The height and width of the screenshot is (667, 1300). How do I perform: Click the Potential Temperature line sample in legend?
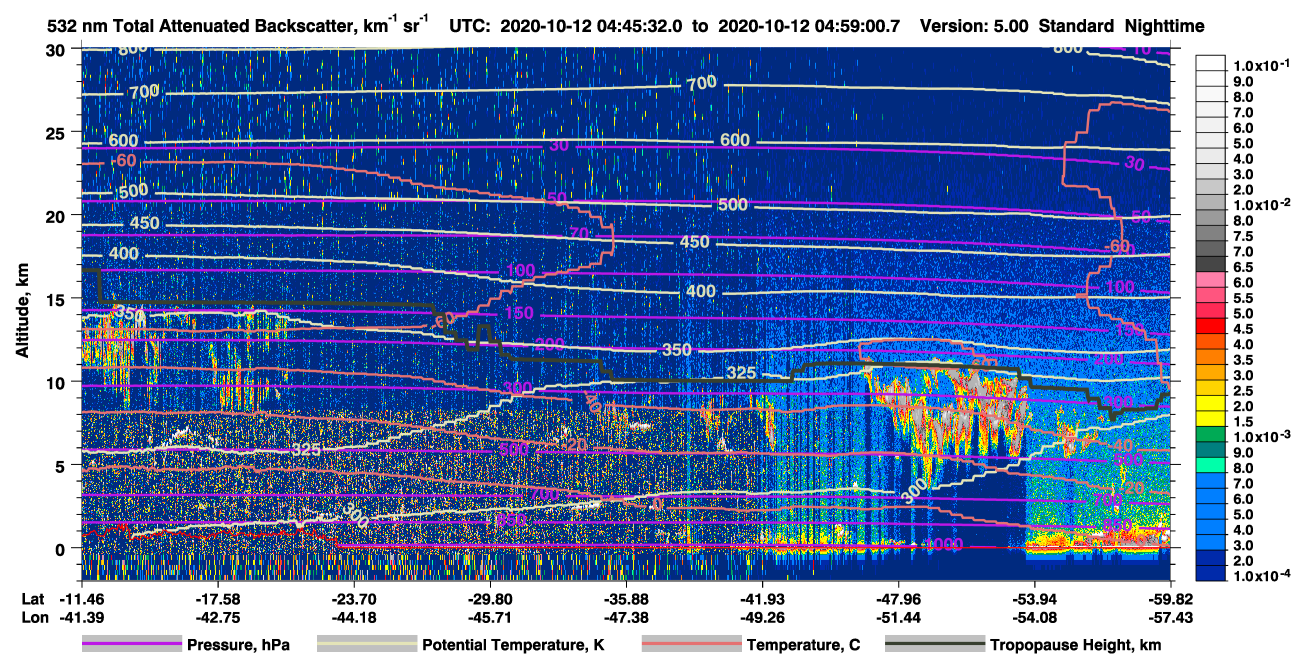366,645
